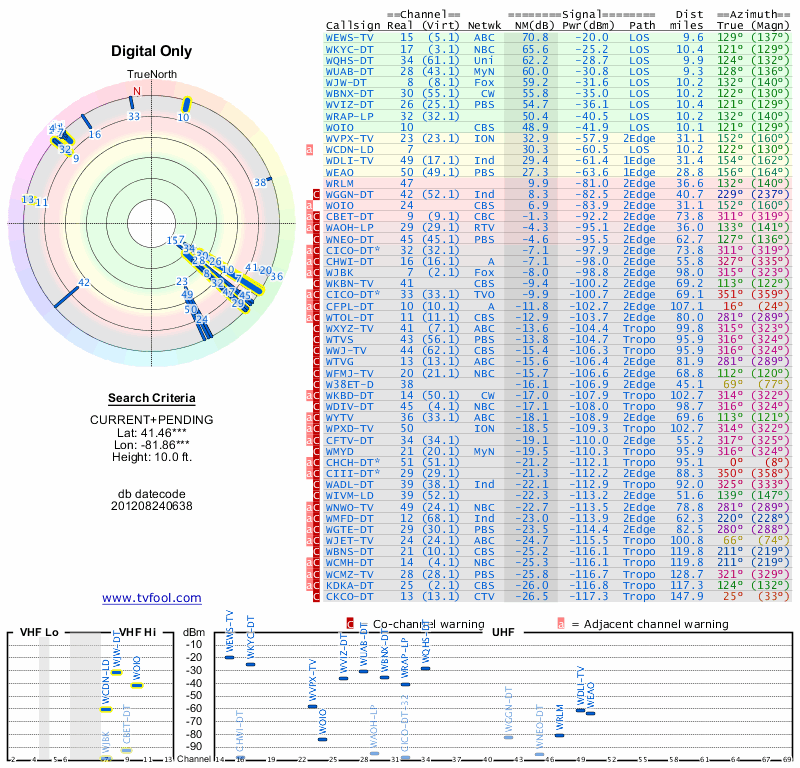Screen dimensions: 800x768
Task: Click the co-channel icon beside WRLM's next row WKBN-TV
Action: click(x=316, y=284)
